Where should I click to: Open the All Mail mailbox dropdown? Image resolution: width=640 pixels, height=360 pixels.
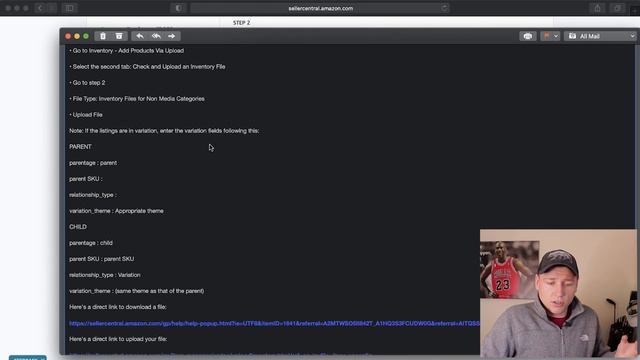(x=600, y=36)
